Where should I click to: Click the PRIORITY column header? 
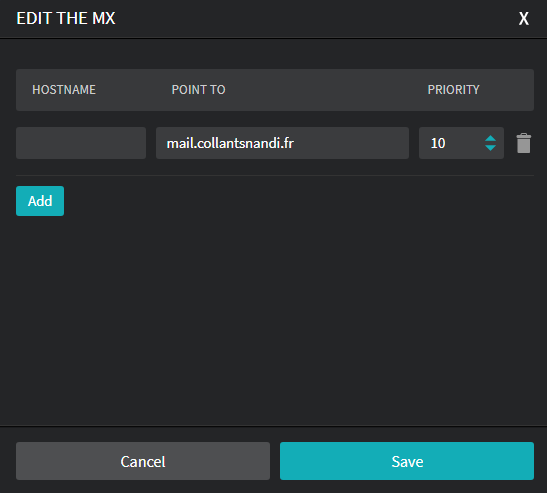[454, 90]
